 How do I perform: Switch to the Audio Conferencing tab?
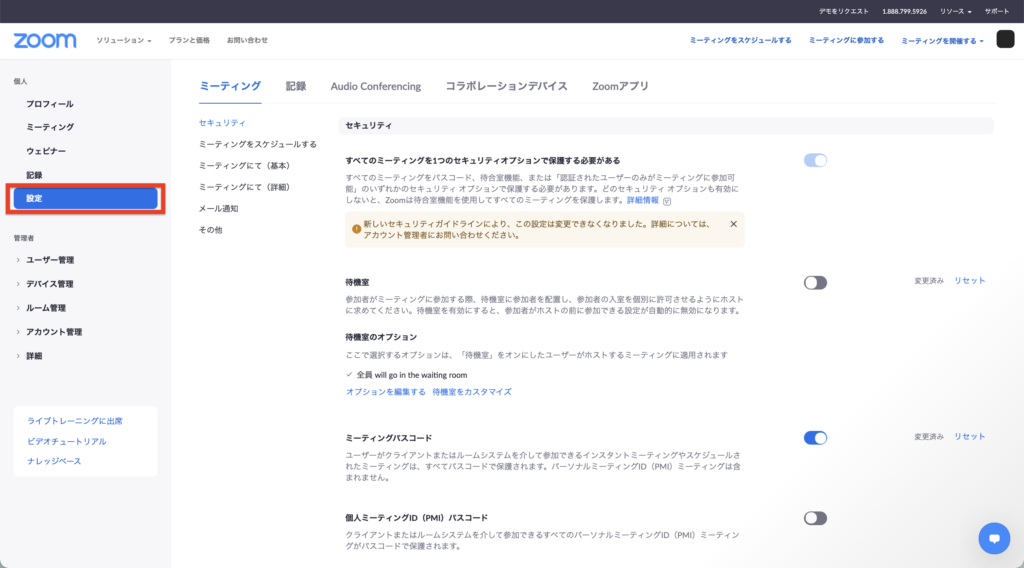376,86
